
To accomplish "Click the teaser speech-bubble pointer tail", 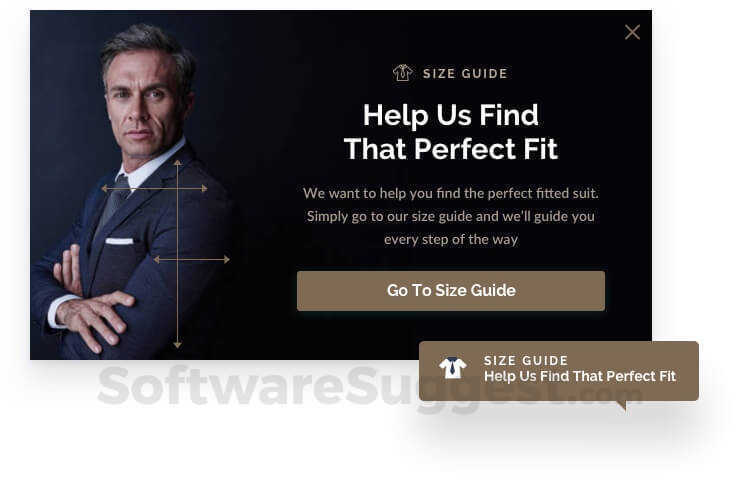I will [623, 405].
